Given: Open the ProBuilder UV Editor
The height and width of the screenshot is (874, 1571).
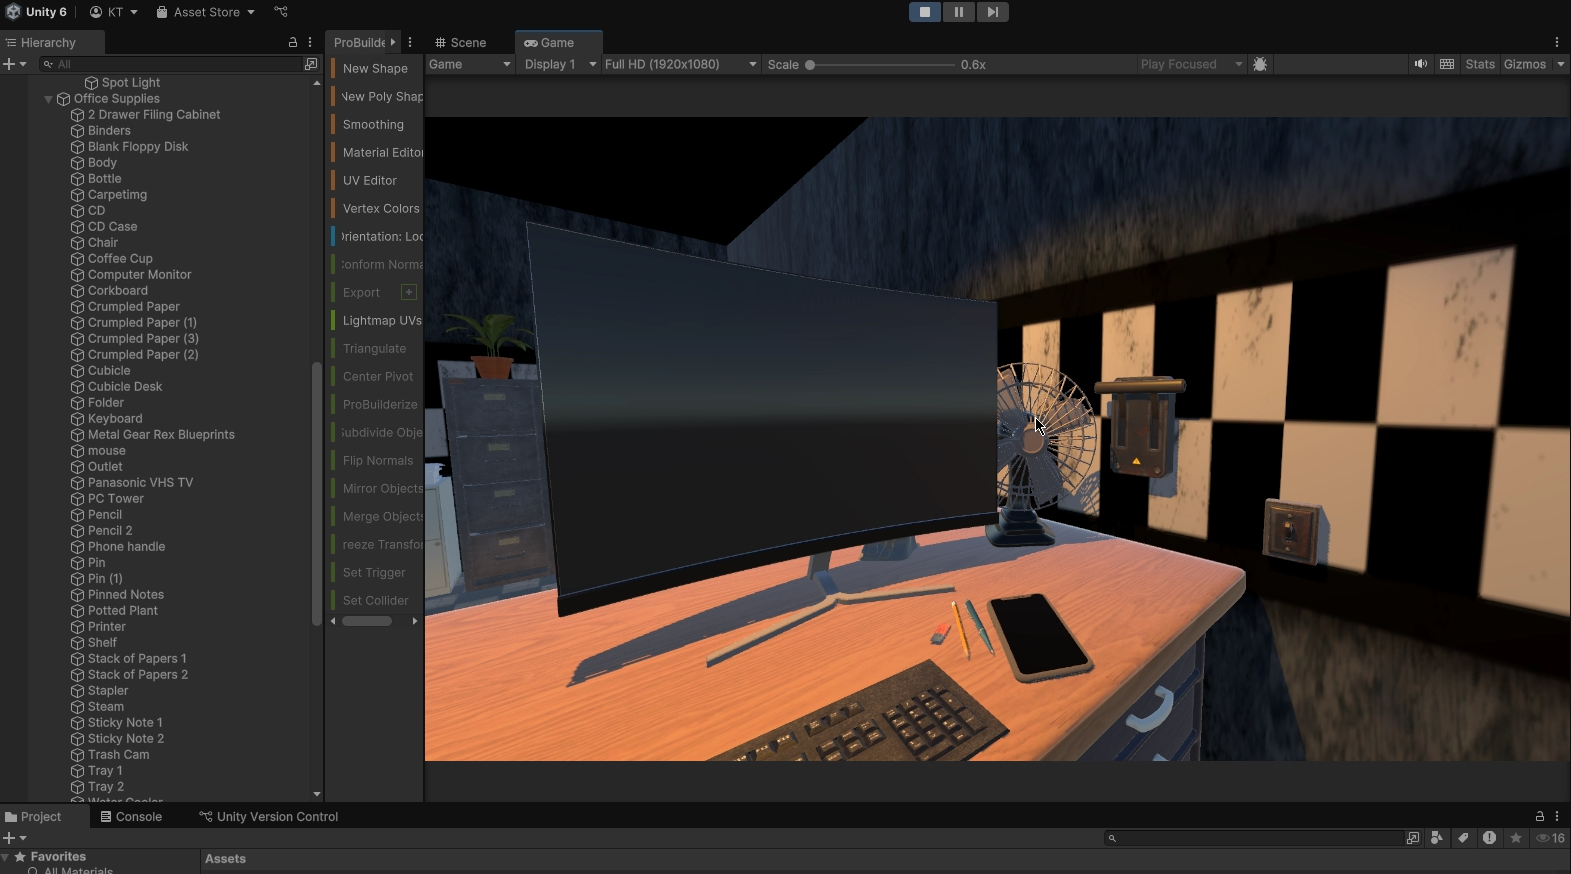Looking at the screenshot, I should pyautogui.click(x=377, y=181).
